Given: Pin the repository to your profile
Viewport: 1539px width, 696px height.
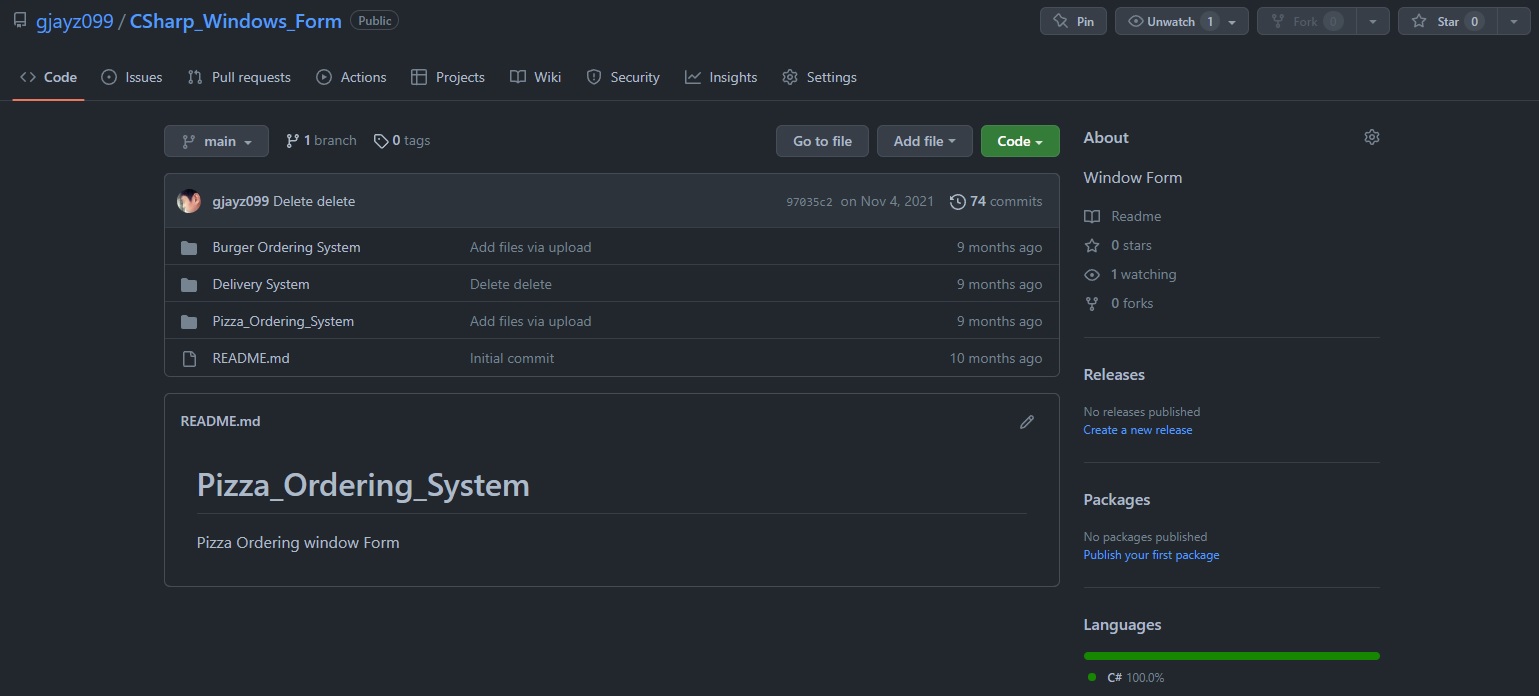Looking at the screenshot, I should click(1073, 21).
